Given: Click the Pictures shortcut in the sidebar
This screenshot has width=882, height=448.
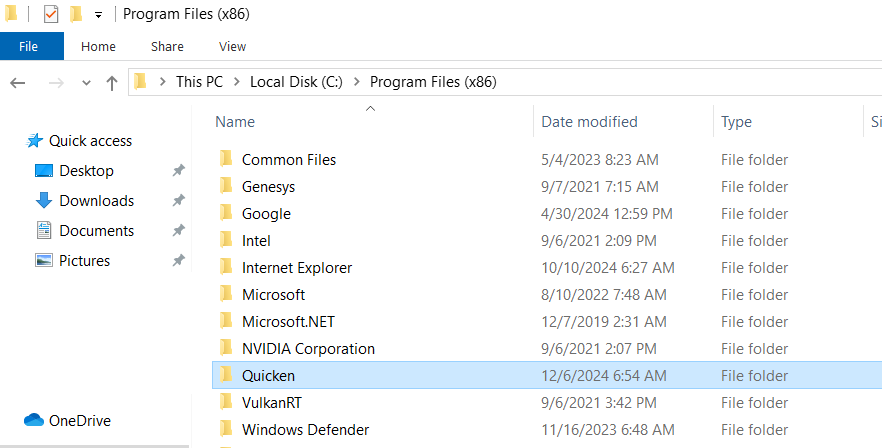Looking at the screenshot, I should pos(84,261).
